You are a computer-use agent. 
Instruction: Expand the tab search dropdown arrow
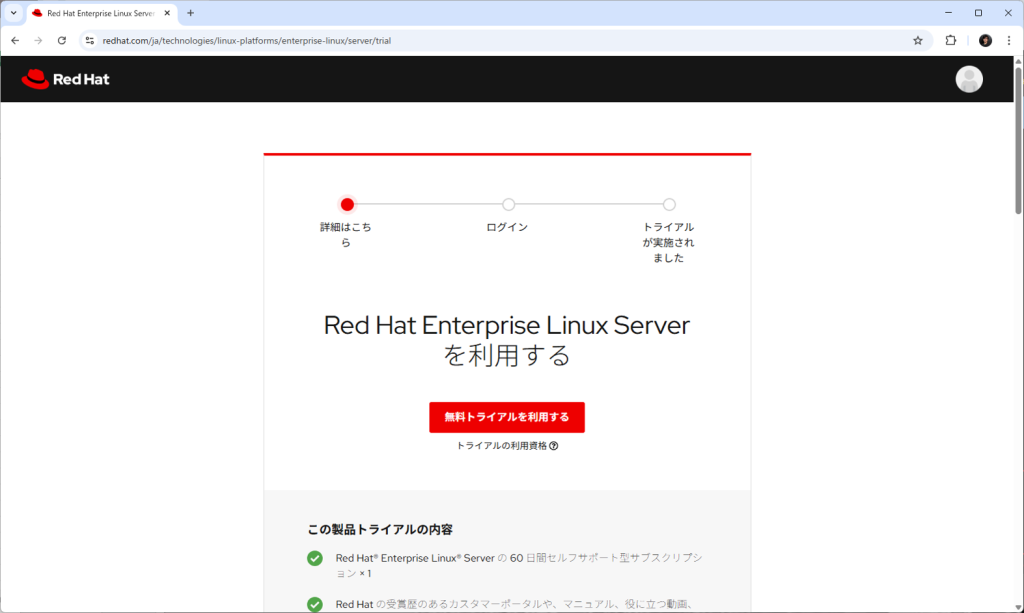tap(13, 13)
